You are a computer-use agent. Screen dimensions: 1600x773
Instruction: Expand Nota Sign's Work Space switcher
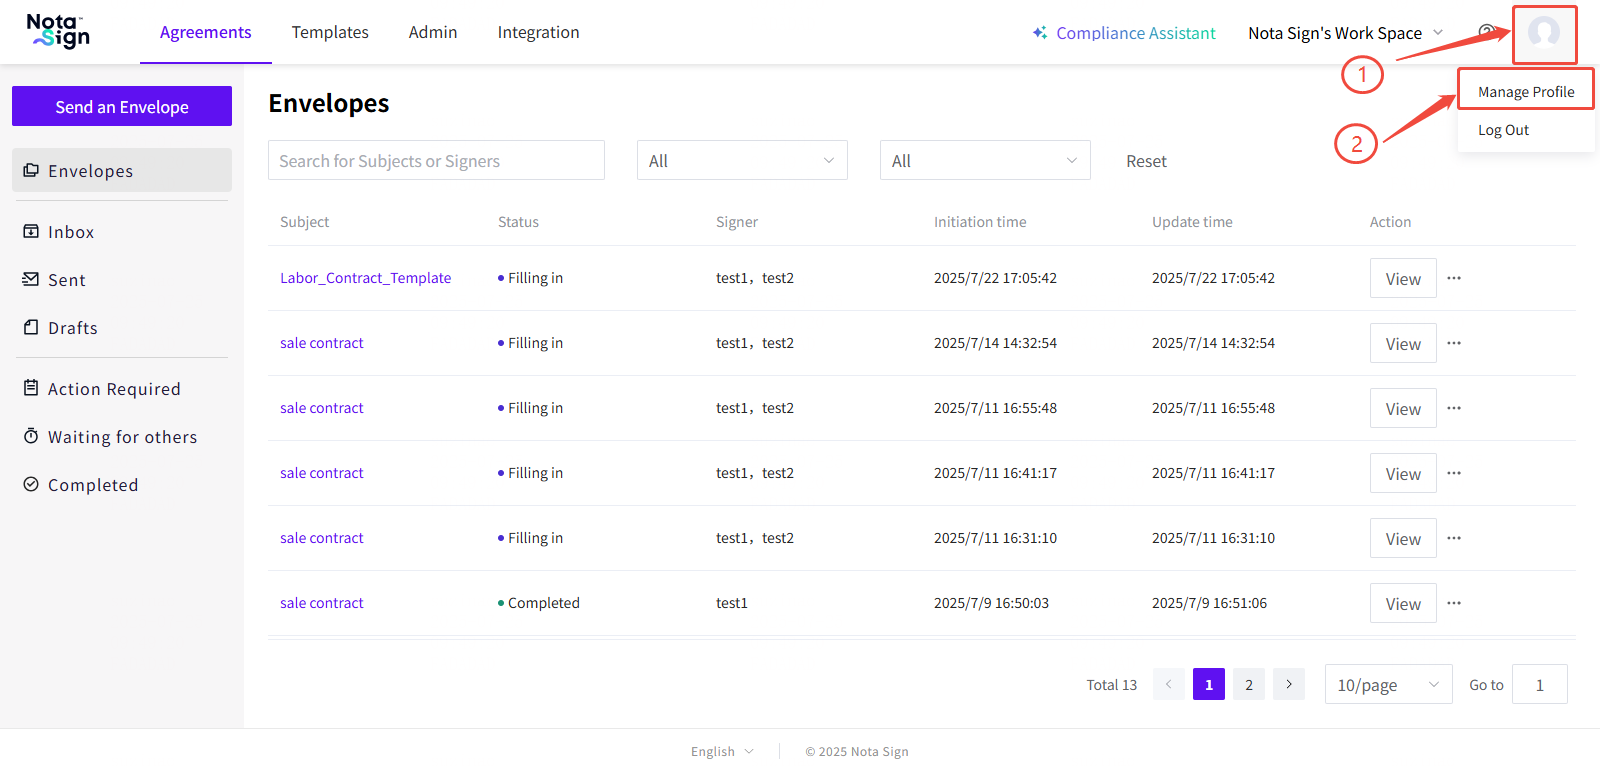click(x=1345, y=33)
